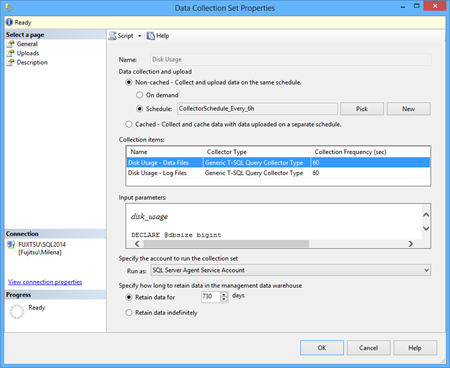Click the Collector Type column header
The image size is (450, 368).
tap(257, 152)
